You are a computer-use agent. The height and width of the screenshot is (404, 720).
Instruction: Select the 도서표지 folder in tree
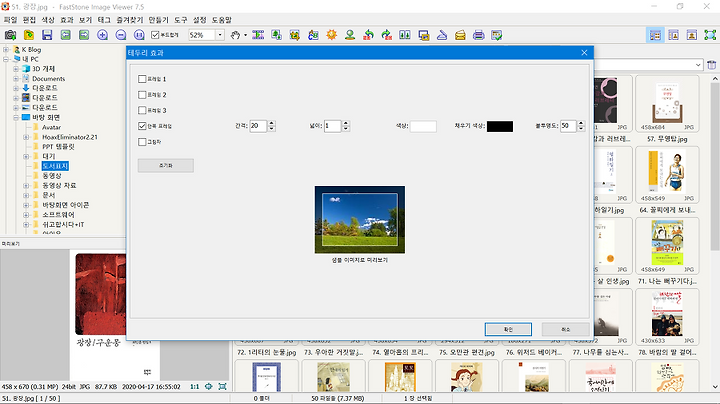[x=55, y=166]
